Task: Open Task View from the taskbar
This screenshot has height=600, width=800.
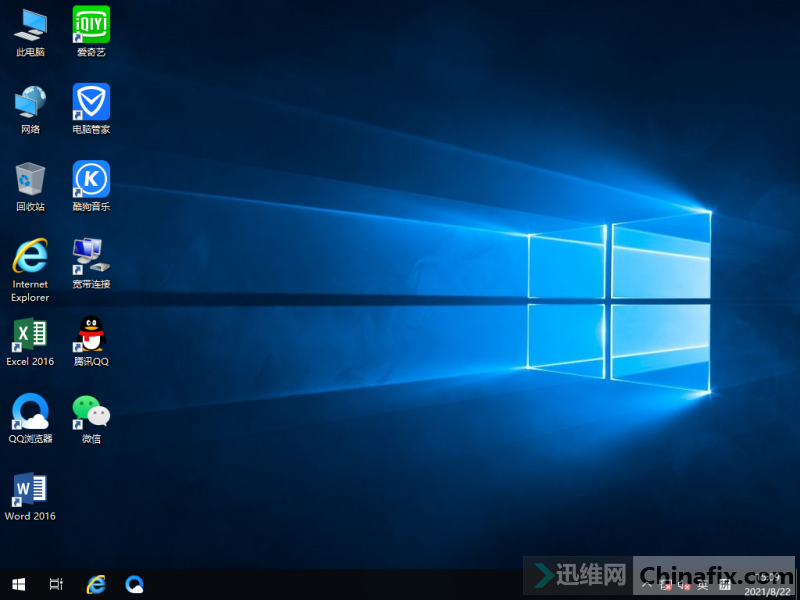Action: pos(56,584)
